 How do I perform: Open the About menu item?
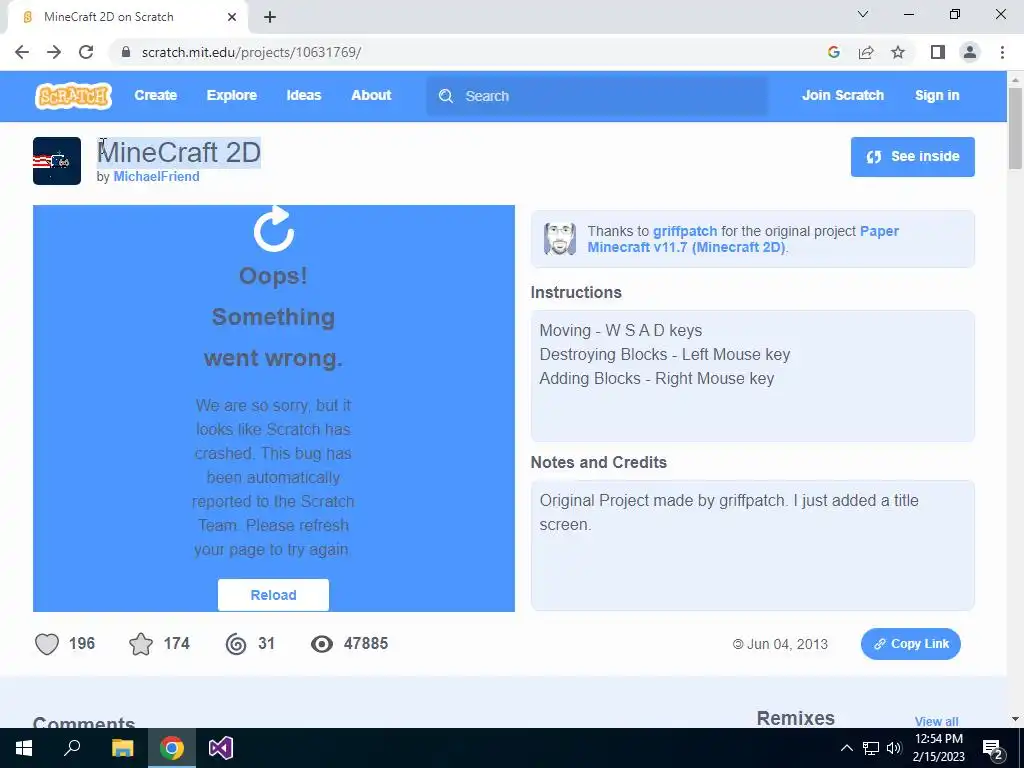pyautogui.click(x=371, y=95)
